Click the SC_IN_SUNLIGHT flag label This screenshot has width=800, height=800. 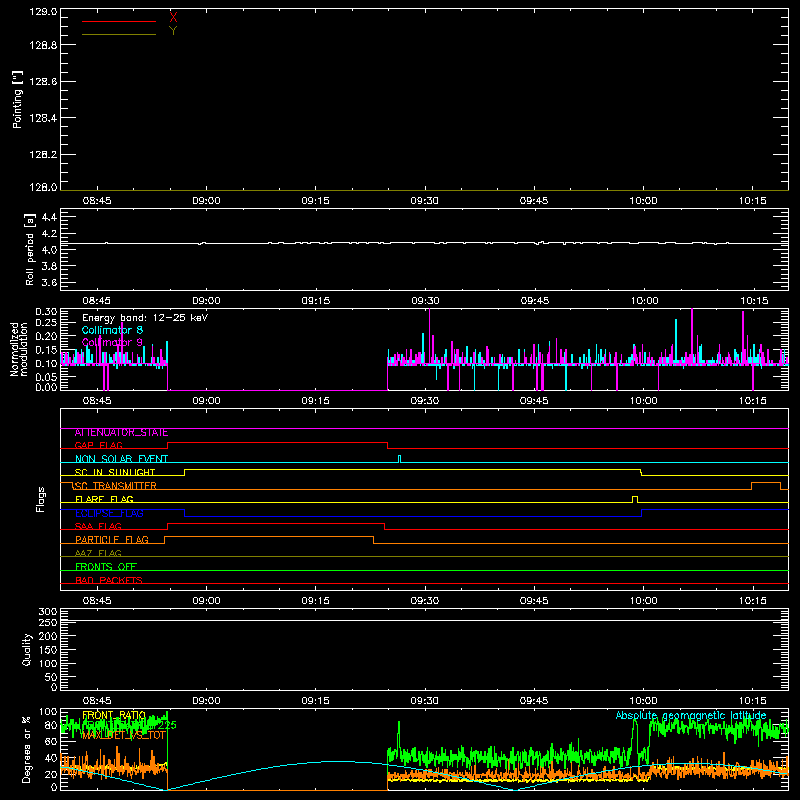(x=115, y=472)
